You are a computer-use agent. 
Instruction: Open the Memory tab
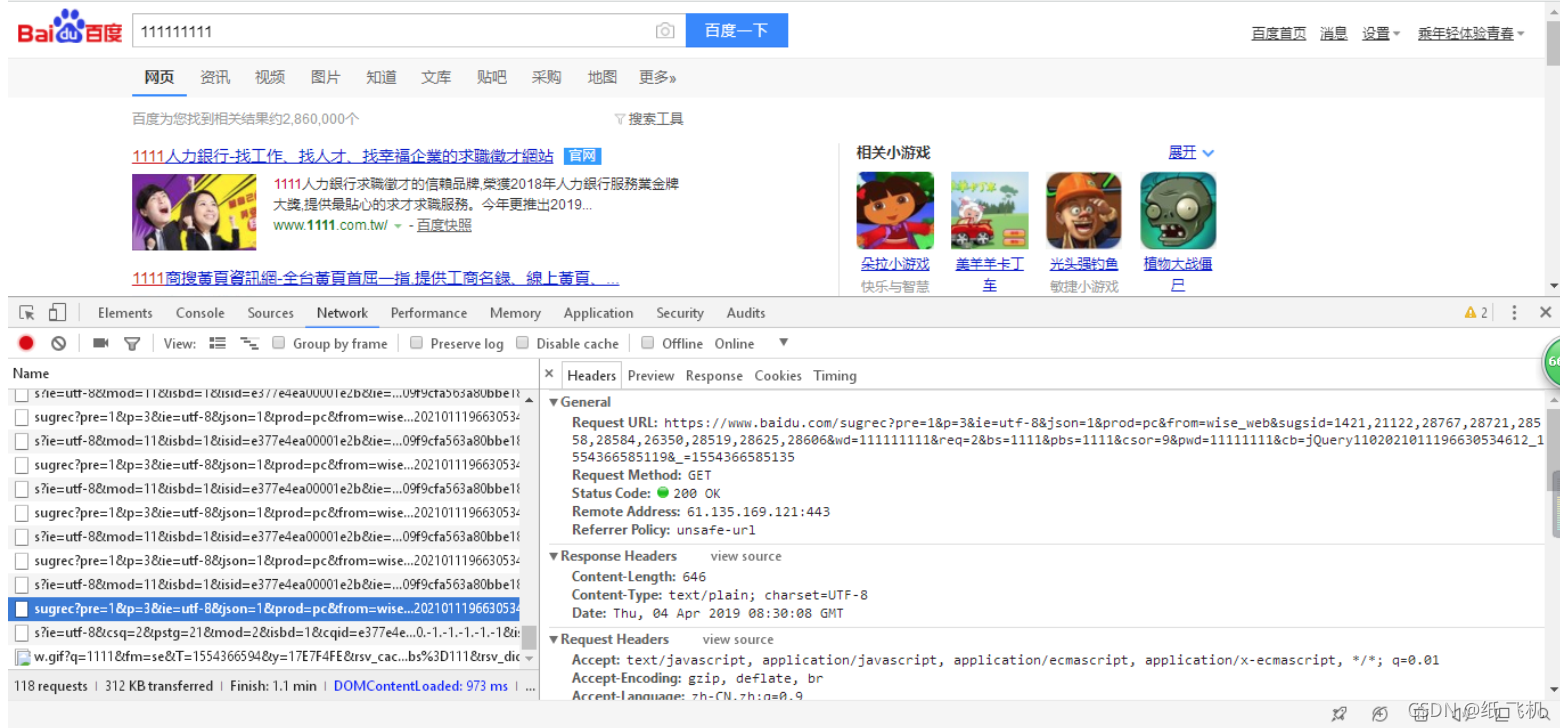coord(515,313)
